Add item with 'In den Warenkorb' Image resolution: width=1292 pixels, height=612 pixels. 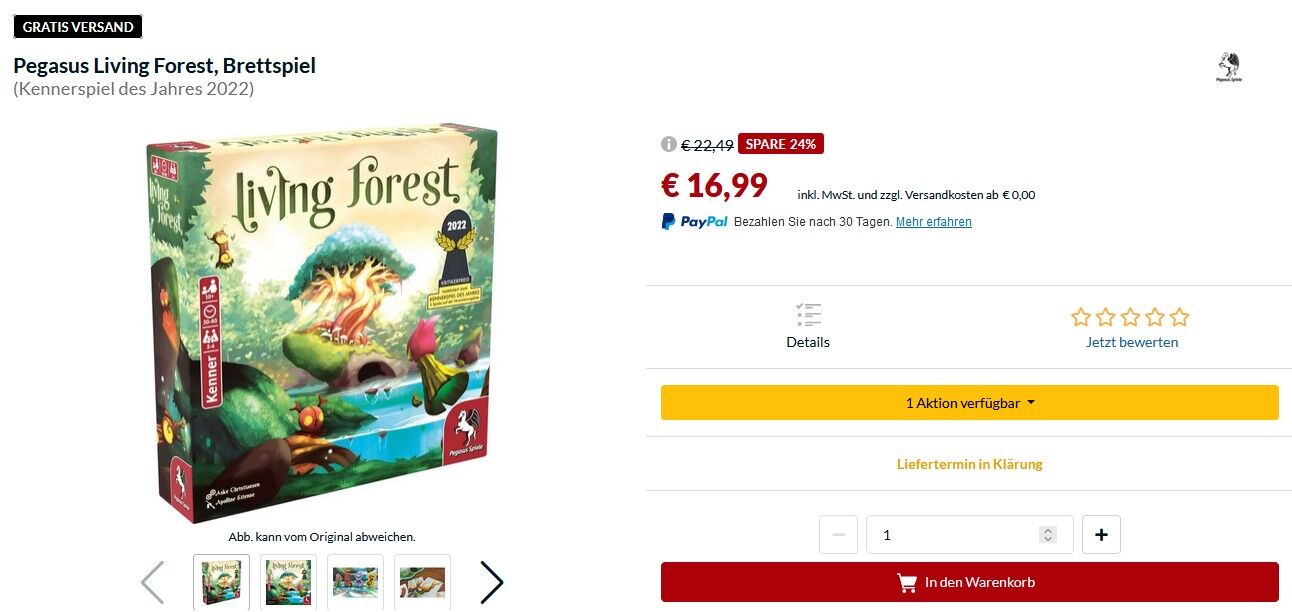coord(969,582)
